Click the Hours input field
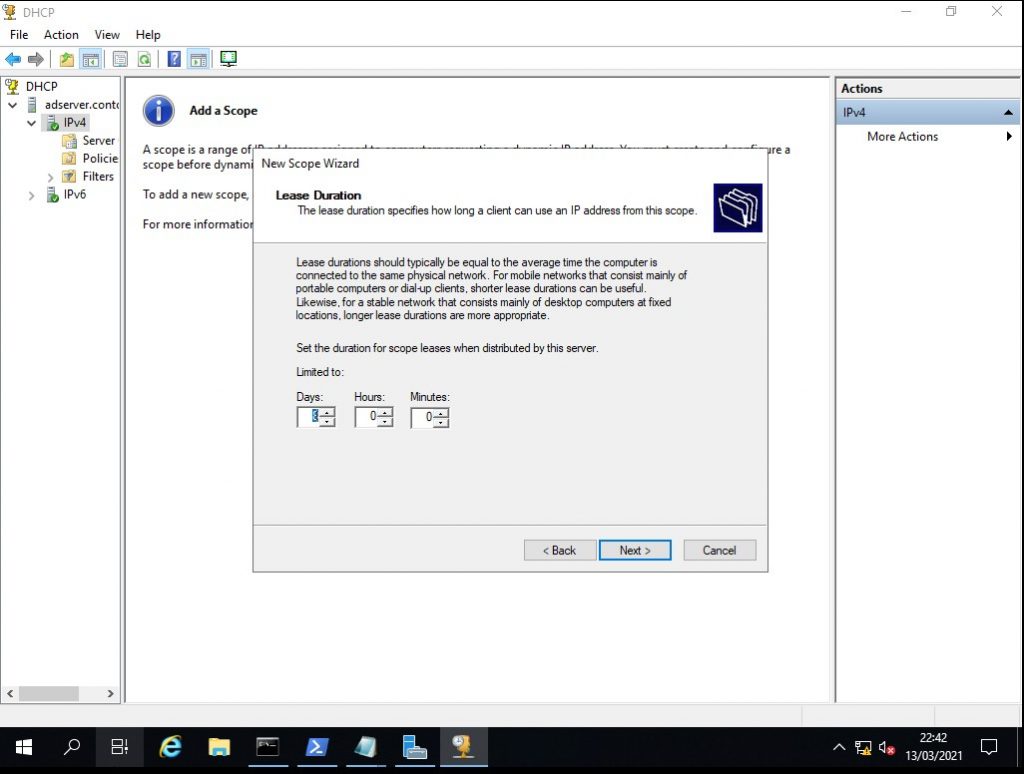Viewport: 1024px width, 774px height. 367,417
